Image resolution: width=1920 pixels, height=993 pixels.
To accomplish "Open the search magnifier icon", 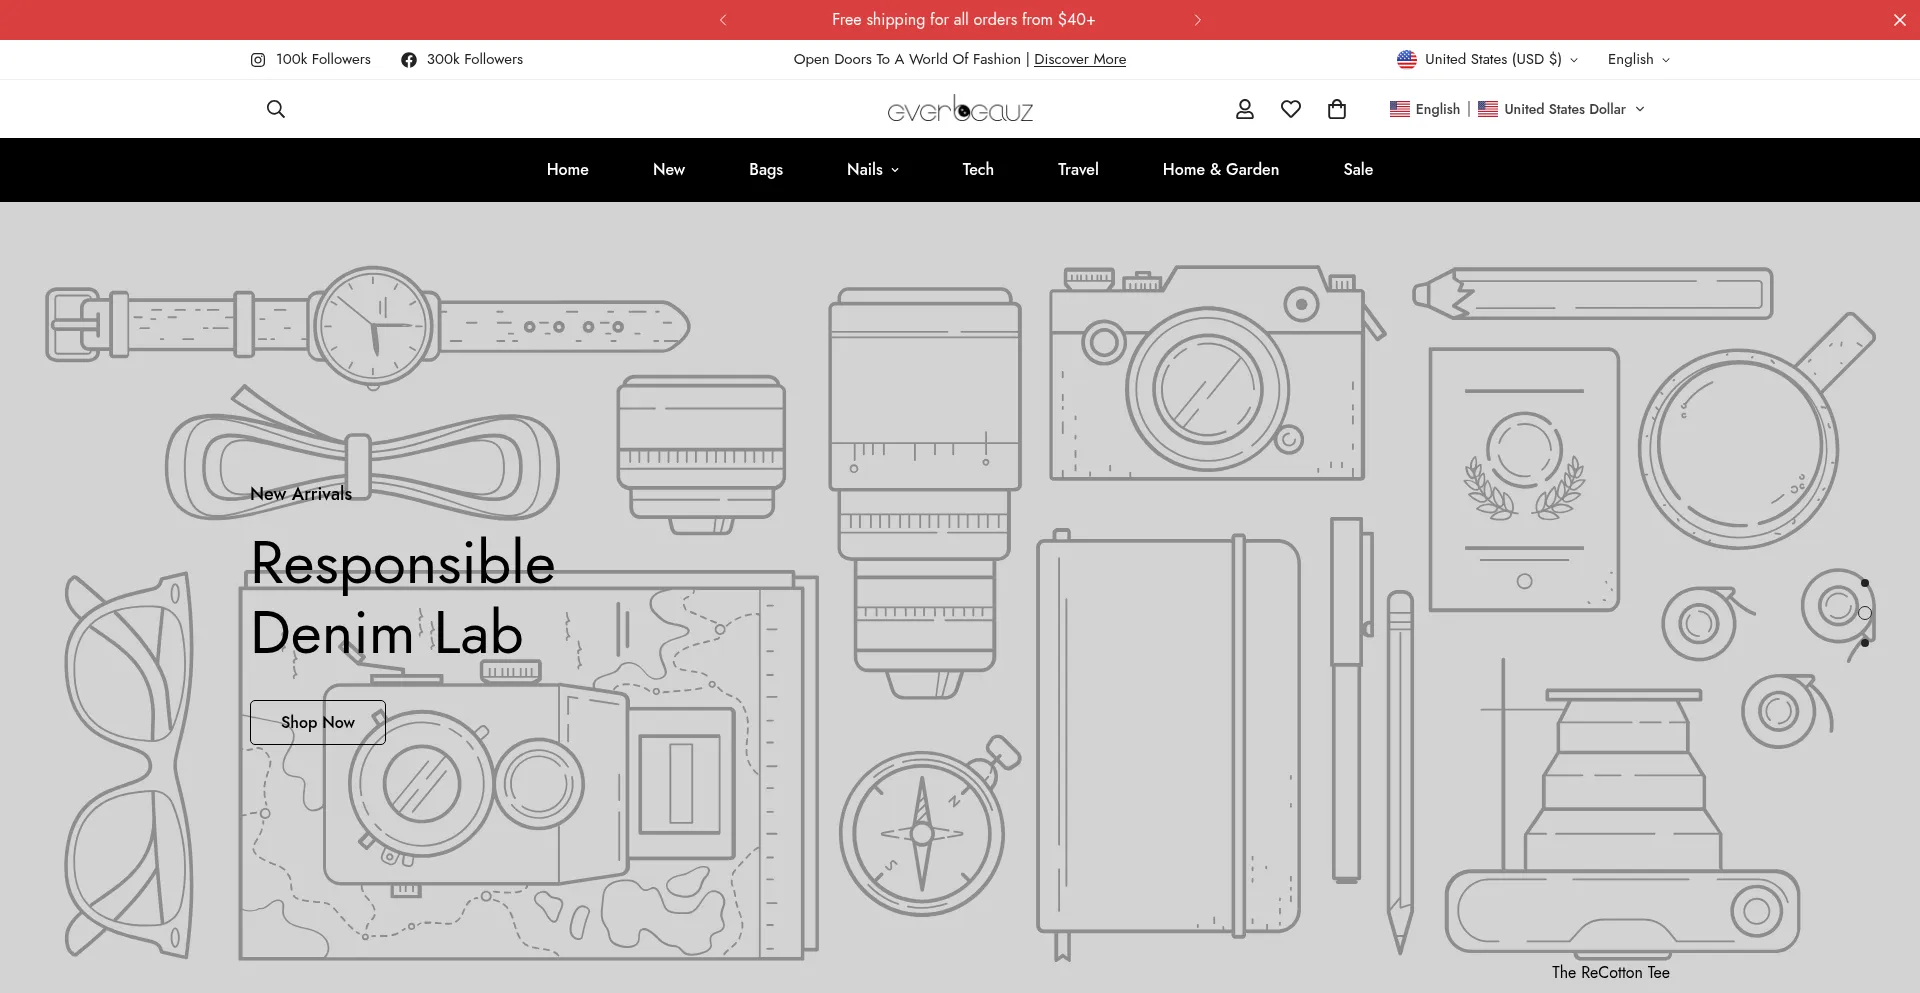I will click(x=276, y=109).
